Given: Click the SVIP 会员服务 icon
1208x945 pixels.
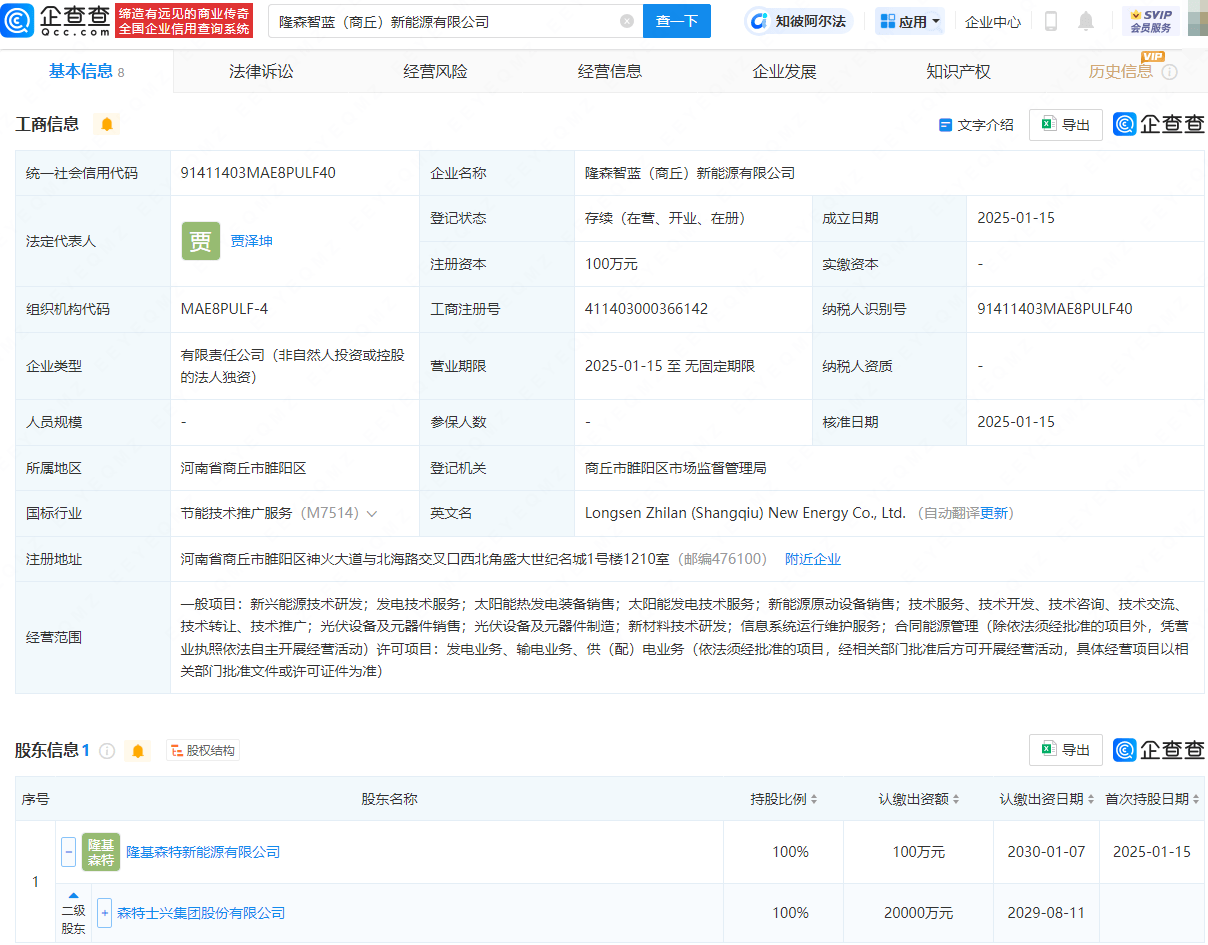Looking at the screenshot, I should point(1153,20).
